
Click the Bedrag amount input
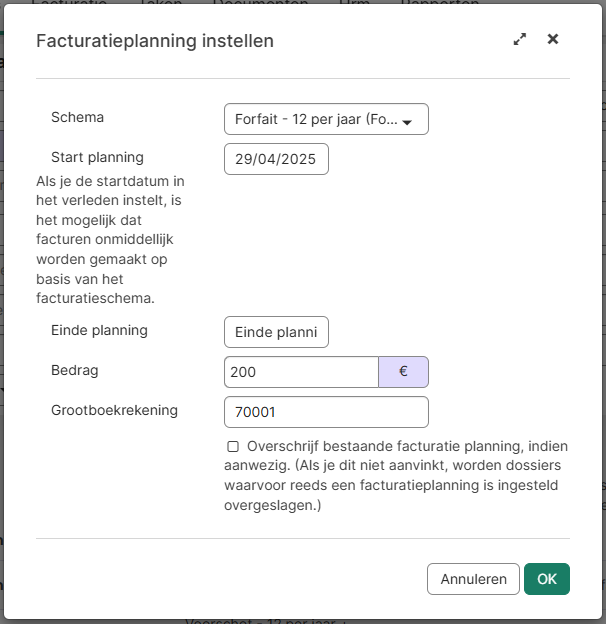tap(301, 372)
